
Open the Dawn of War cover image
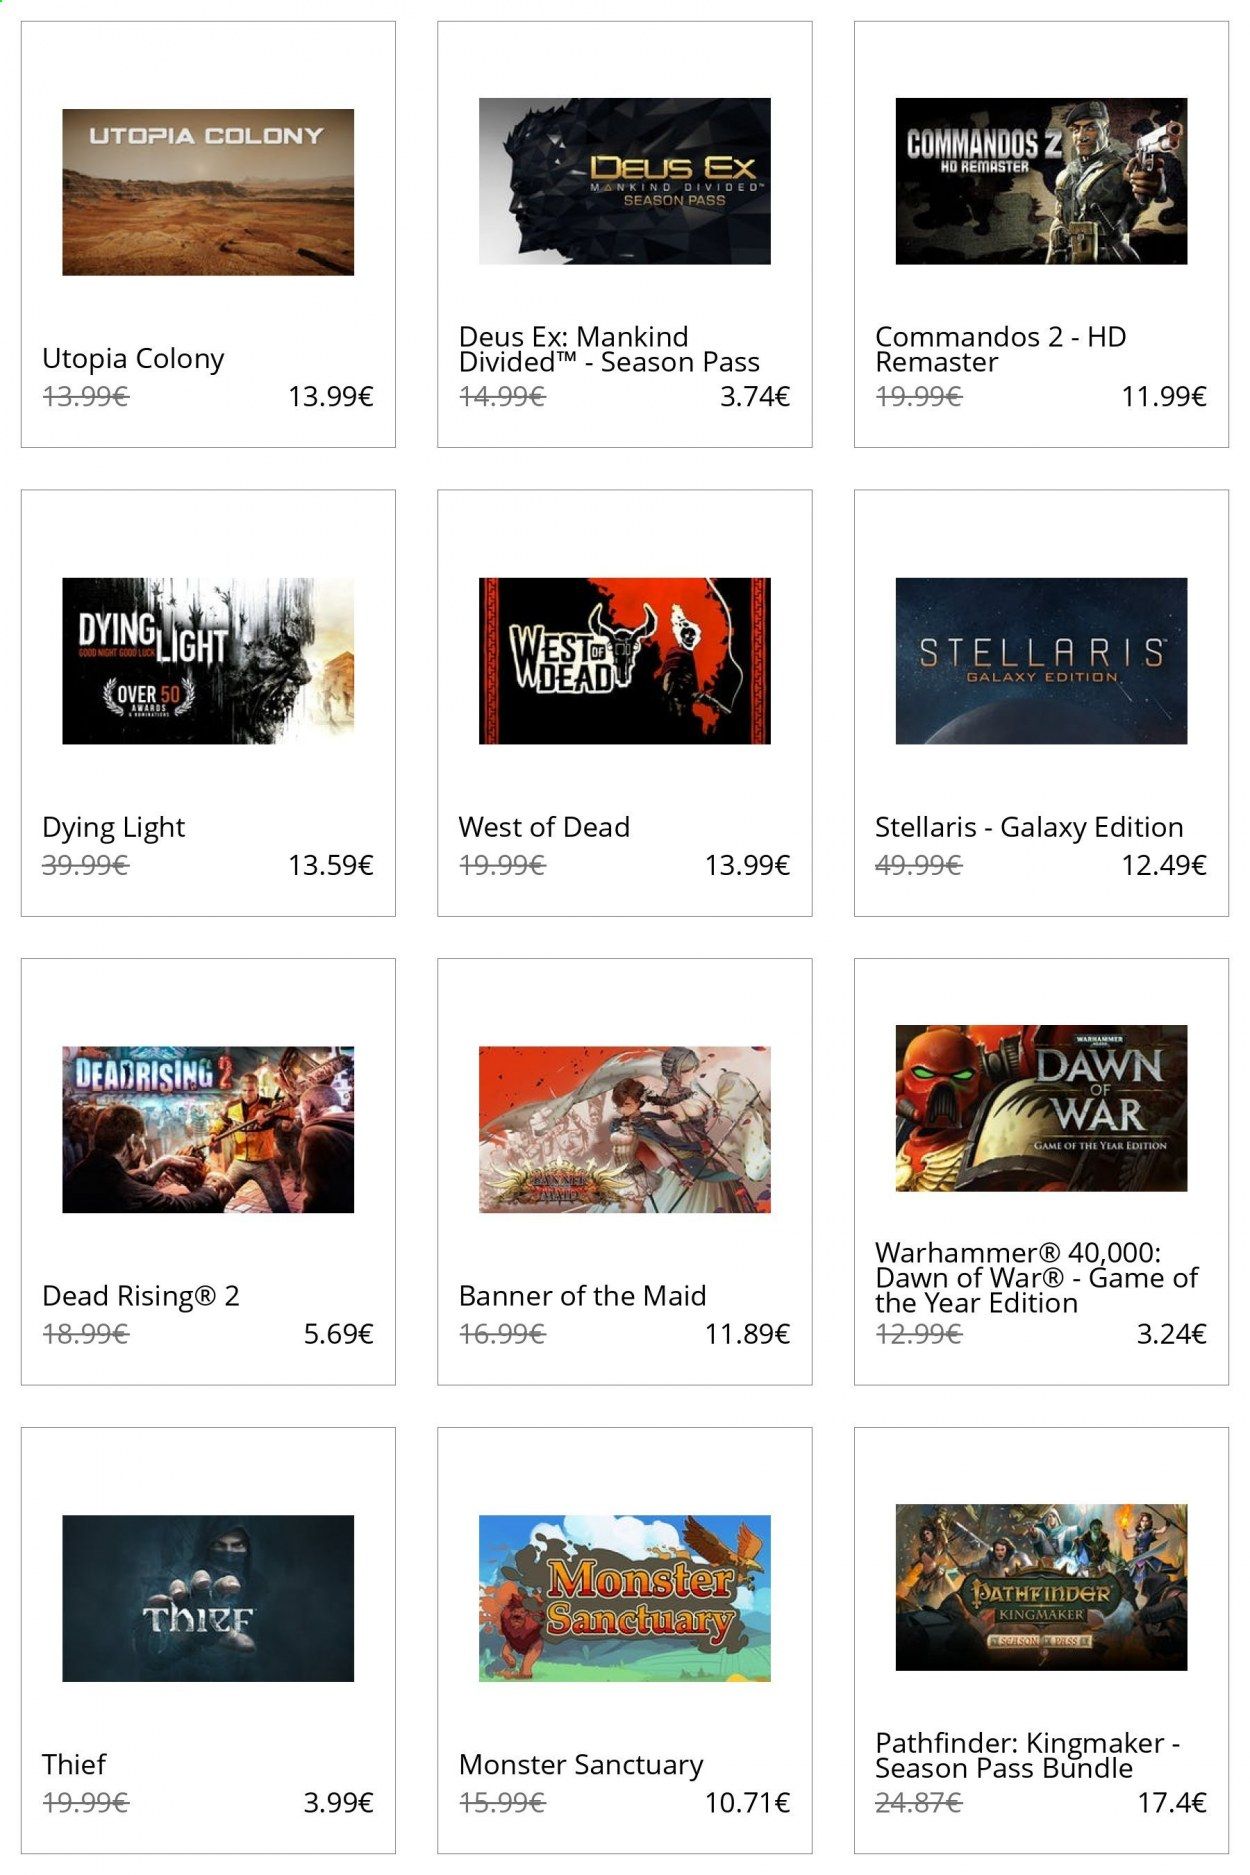1041,1108
